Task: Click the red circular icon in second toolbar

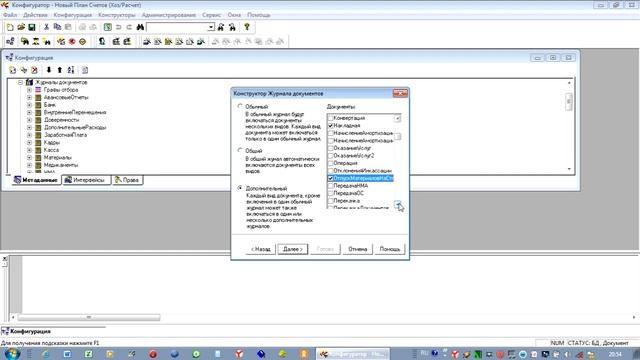Action: (72, 42)
